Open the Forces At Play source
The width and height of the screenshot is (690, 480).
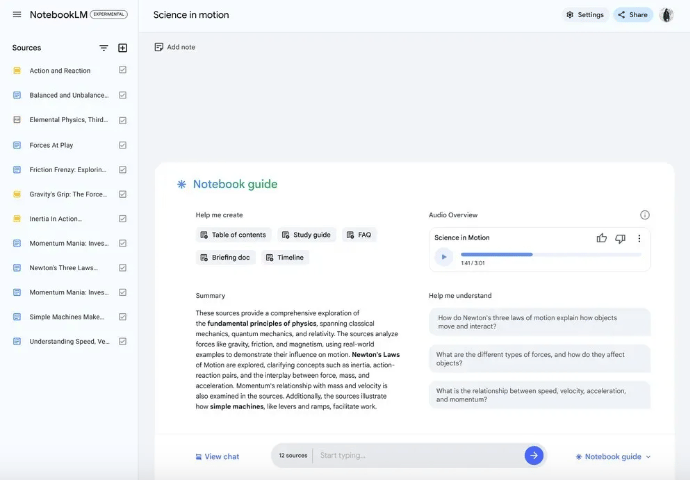(51, 145)
